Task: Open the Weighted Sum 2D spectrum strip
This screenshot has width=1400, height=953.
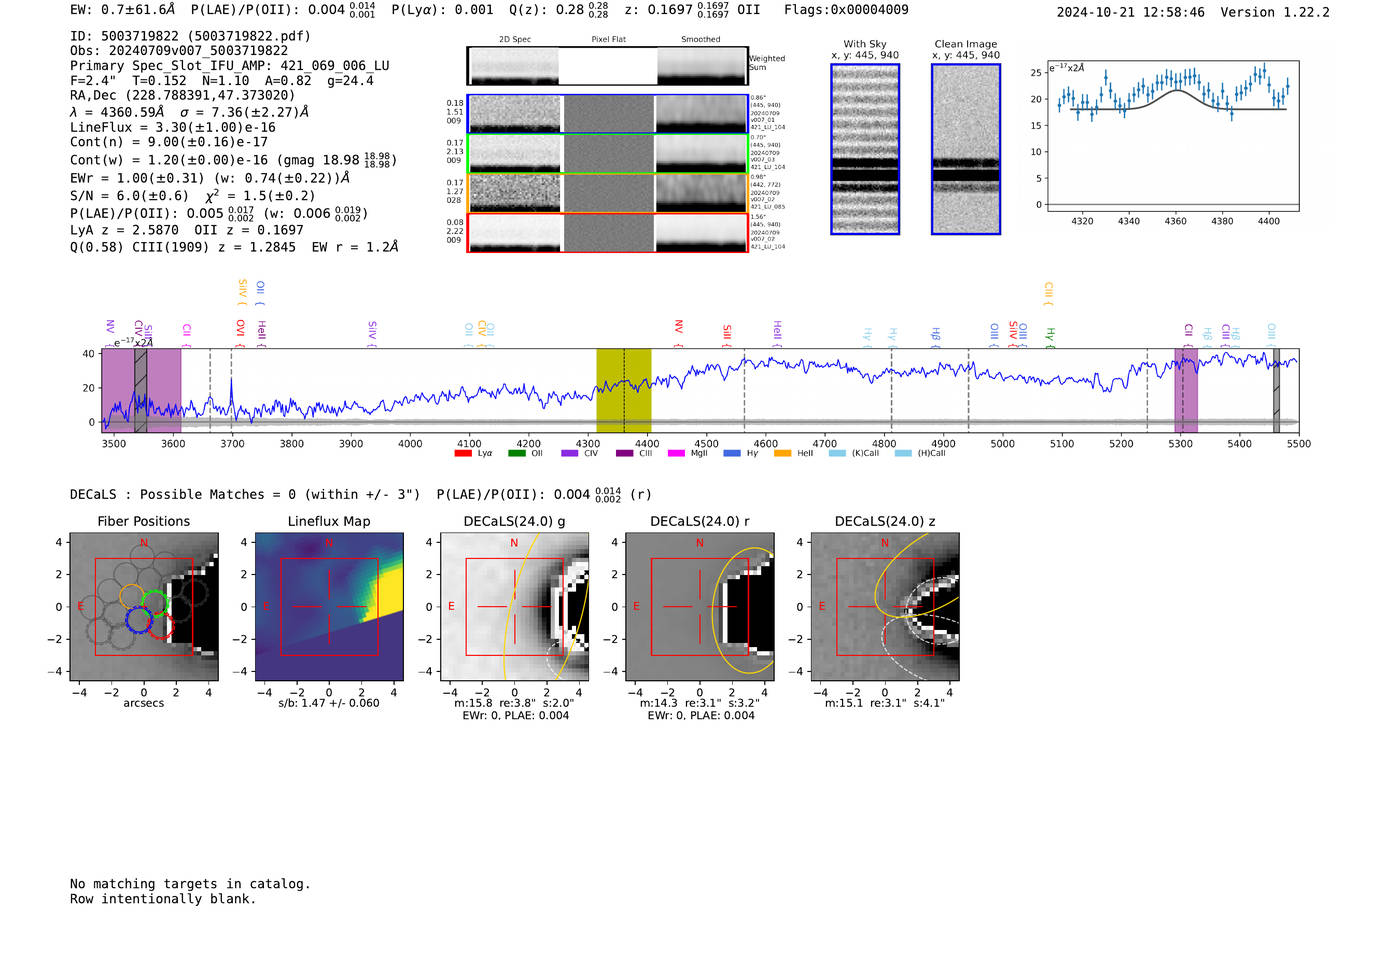Action: pos(607,66)
